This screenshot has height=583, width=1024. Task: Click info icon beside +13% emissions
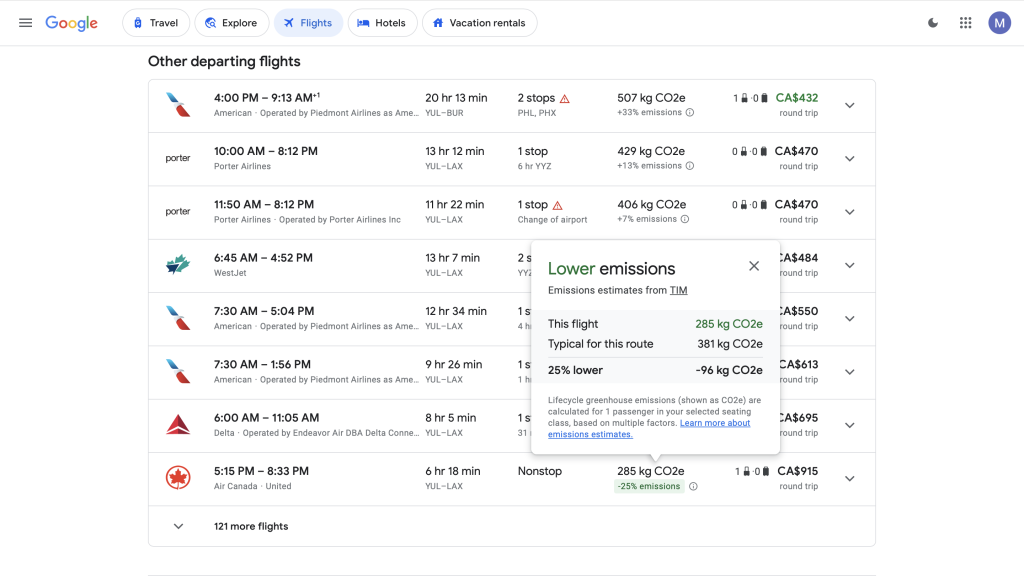click(x=690, y=166)
